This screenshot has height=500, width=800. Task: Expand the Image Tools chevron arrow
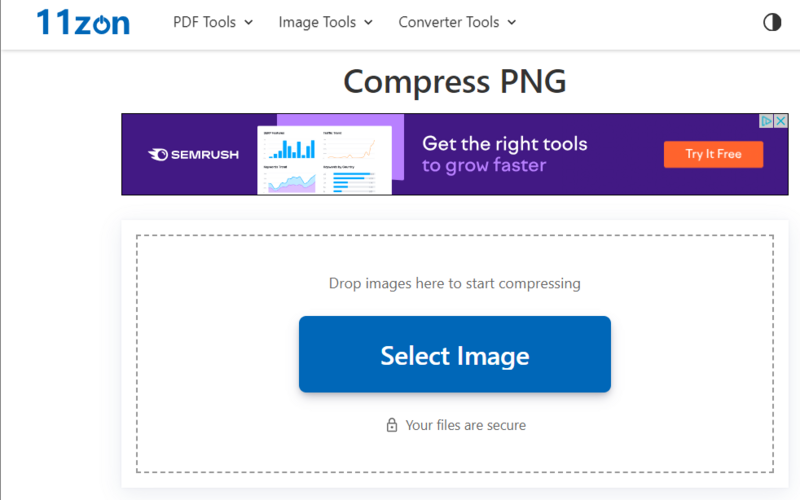click(368, 22)
